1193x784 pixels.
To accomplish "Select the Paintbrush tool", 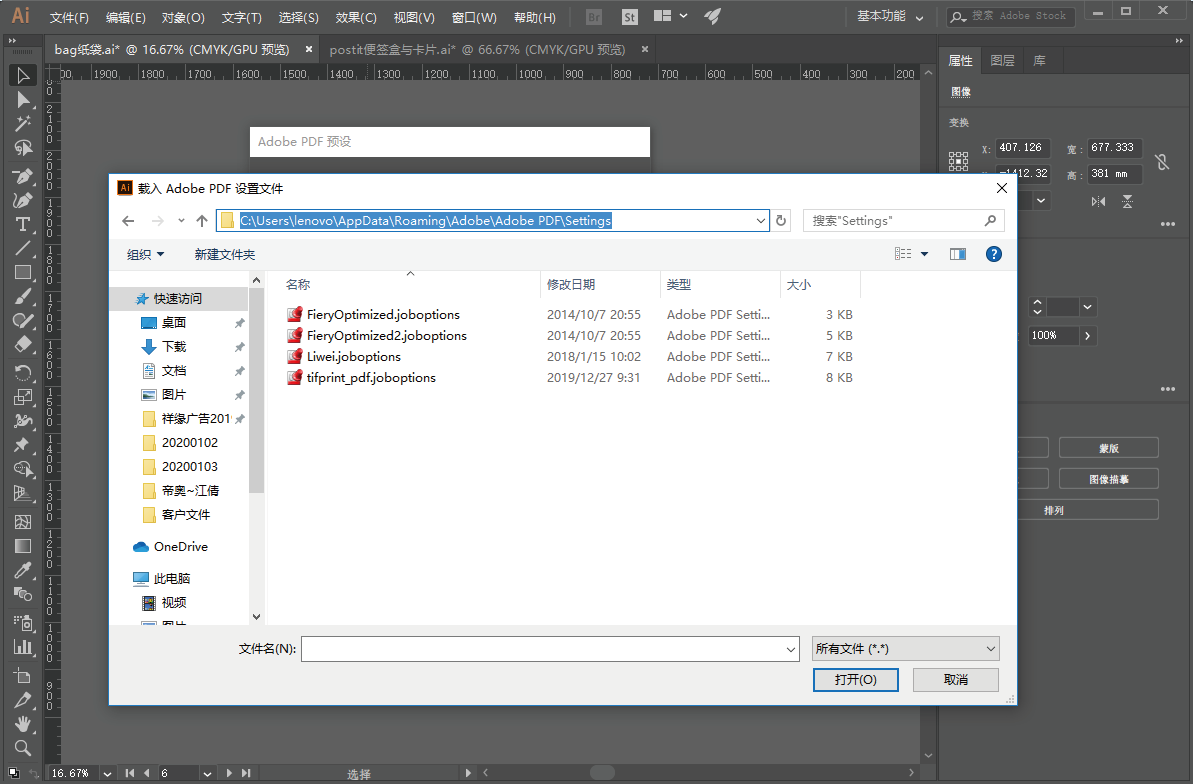I will pyautogui.click(x=23, y=297).
